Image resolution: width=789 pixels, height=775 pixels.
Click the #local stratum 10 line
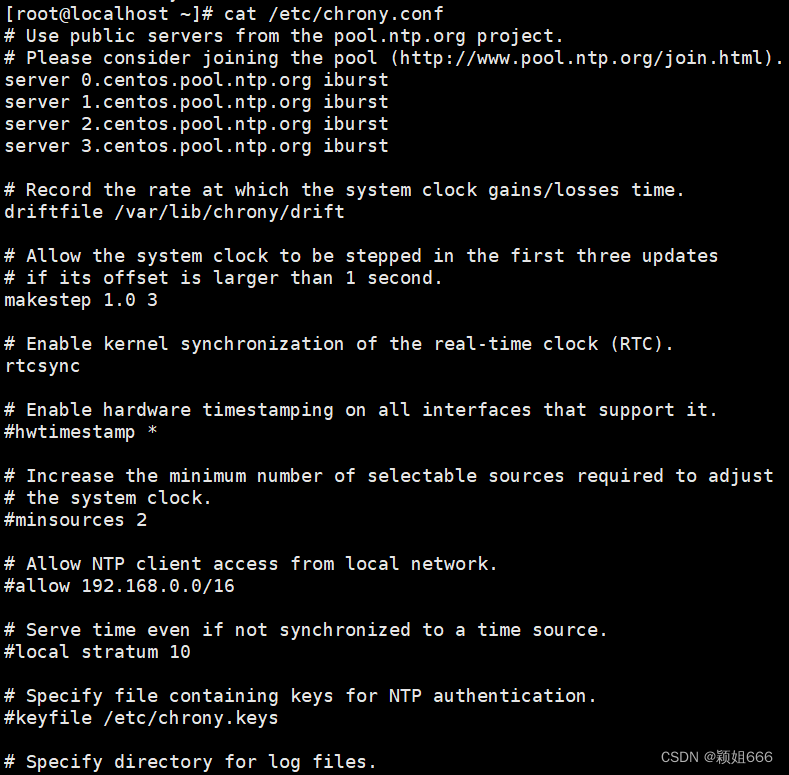97,652
